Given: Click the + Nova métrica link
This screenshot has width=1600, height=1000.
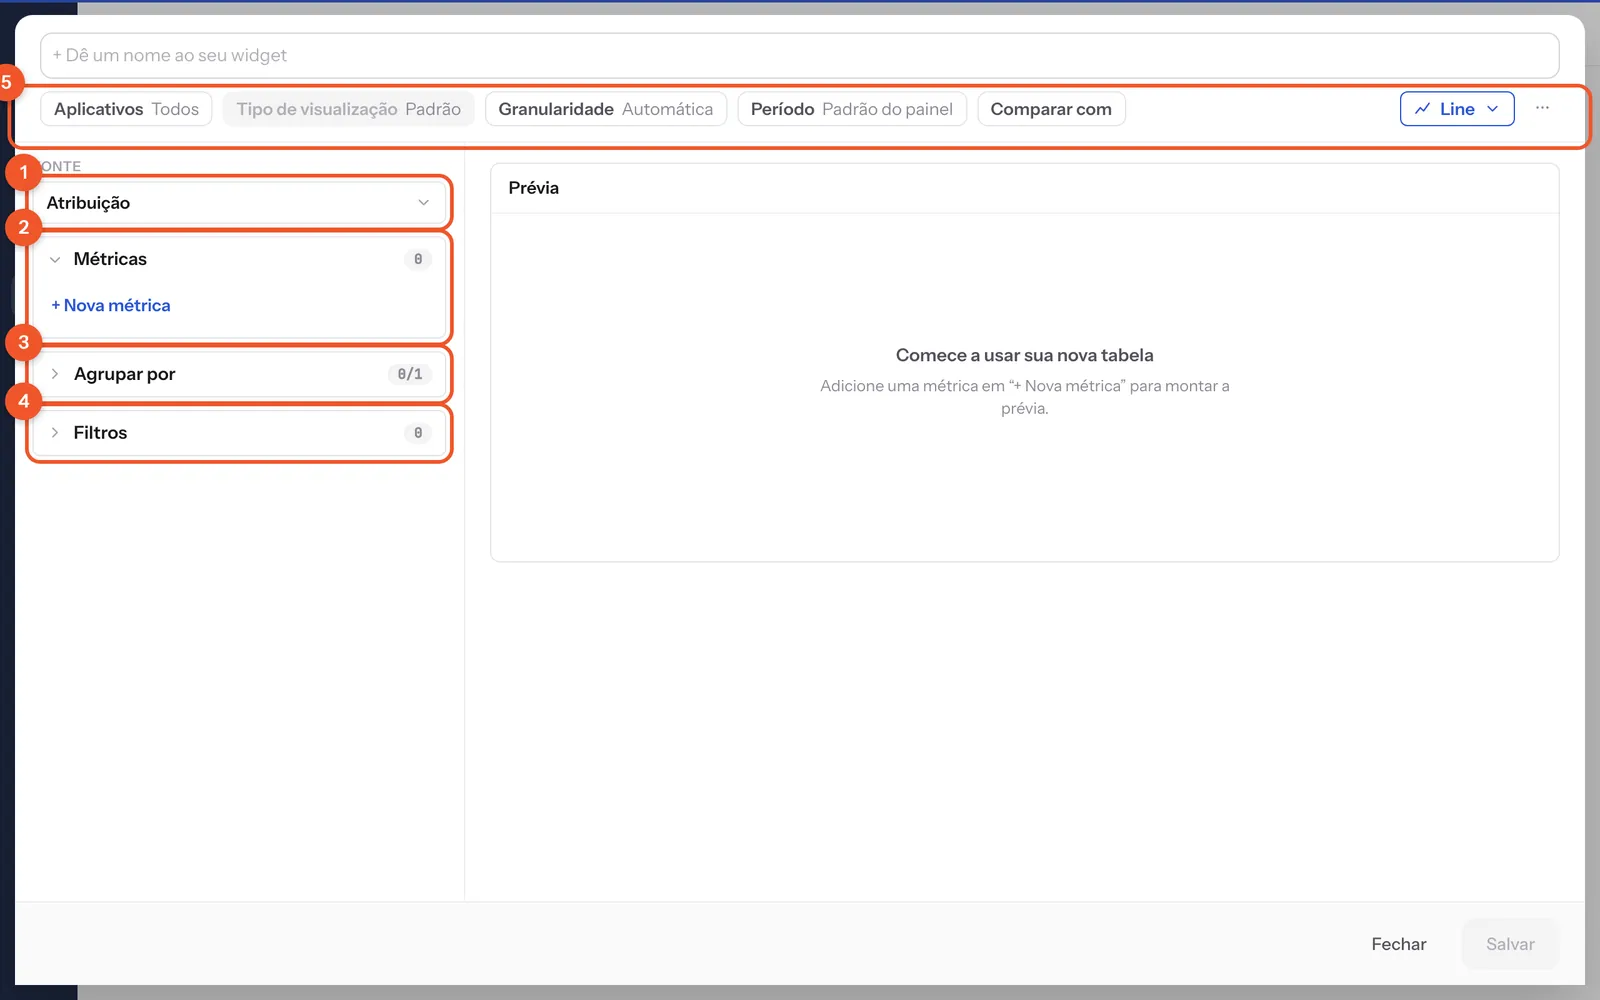Looking at the screenshot, I should 111,305.
